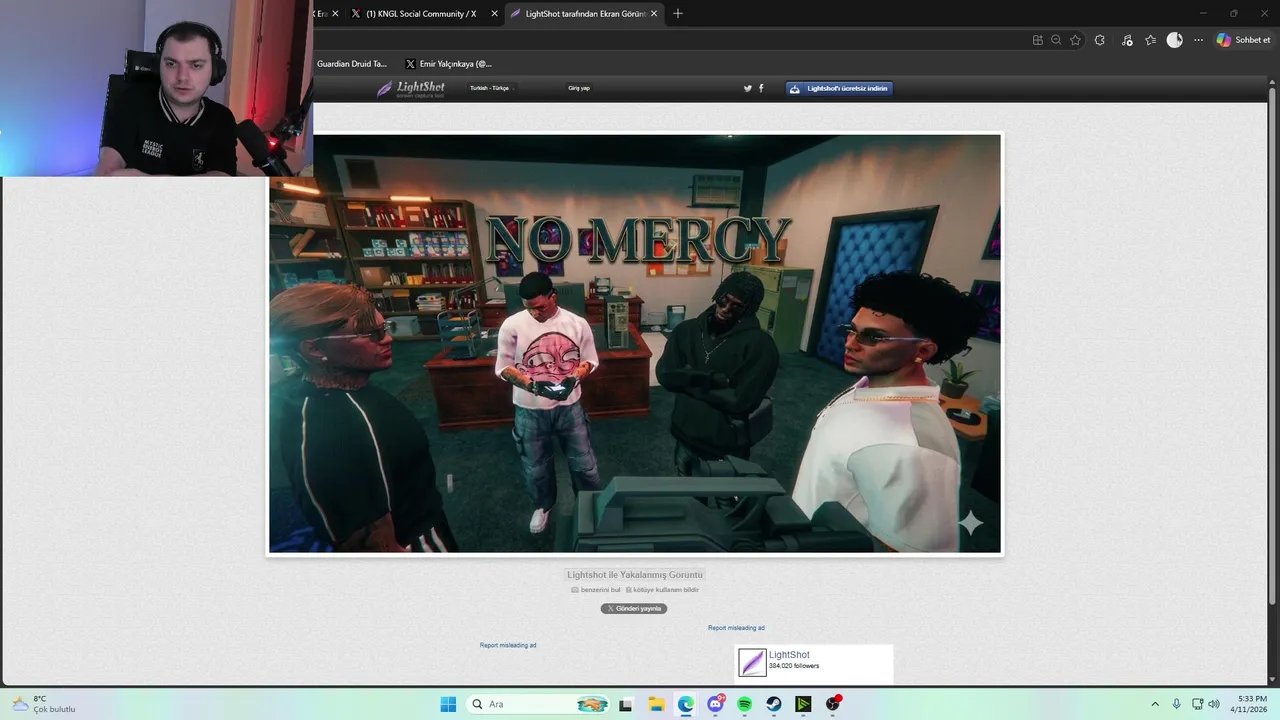Open the weather widget 8°C Çok bulutlu
The width and height of the screenshot is (1280, 720).
44,704
